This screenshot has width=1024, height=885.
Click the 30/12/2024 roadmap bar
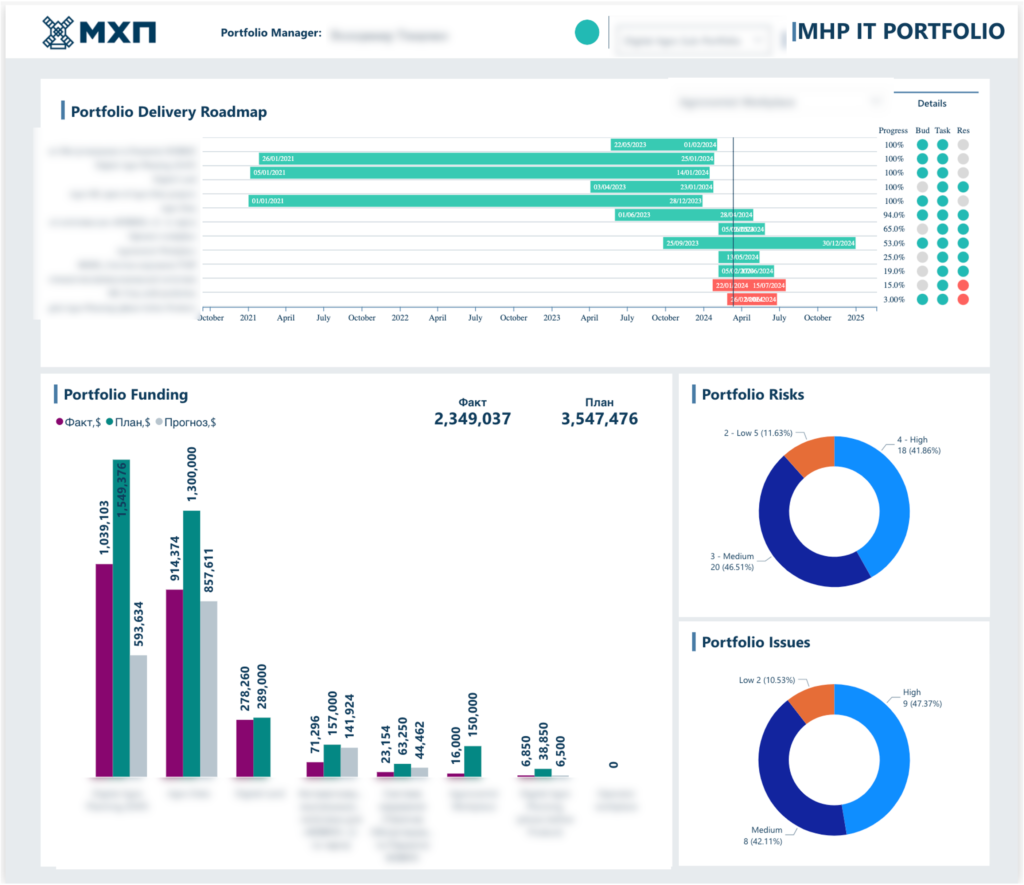(x=760, y=243)
